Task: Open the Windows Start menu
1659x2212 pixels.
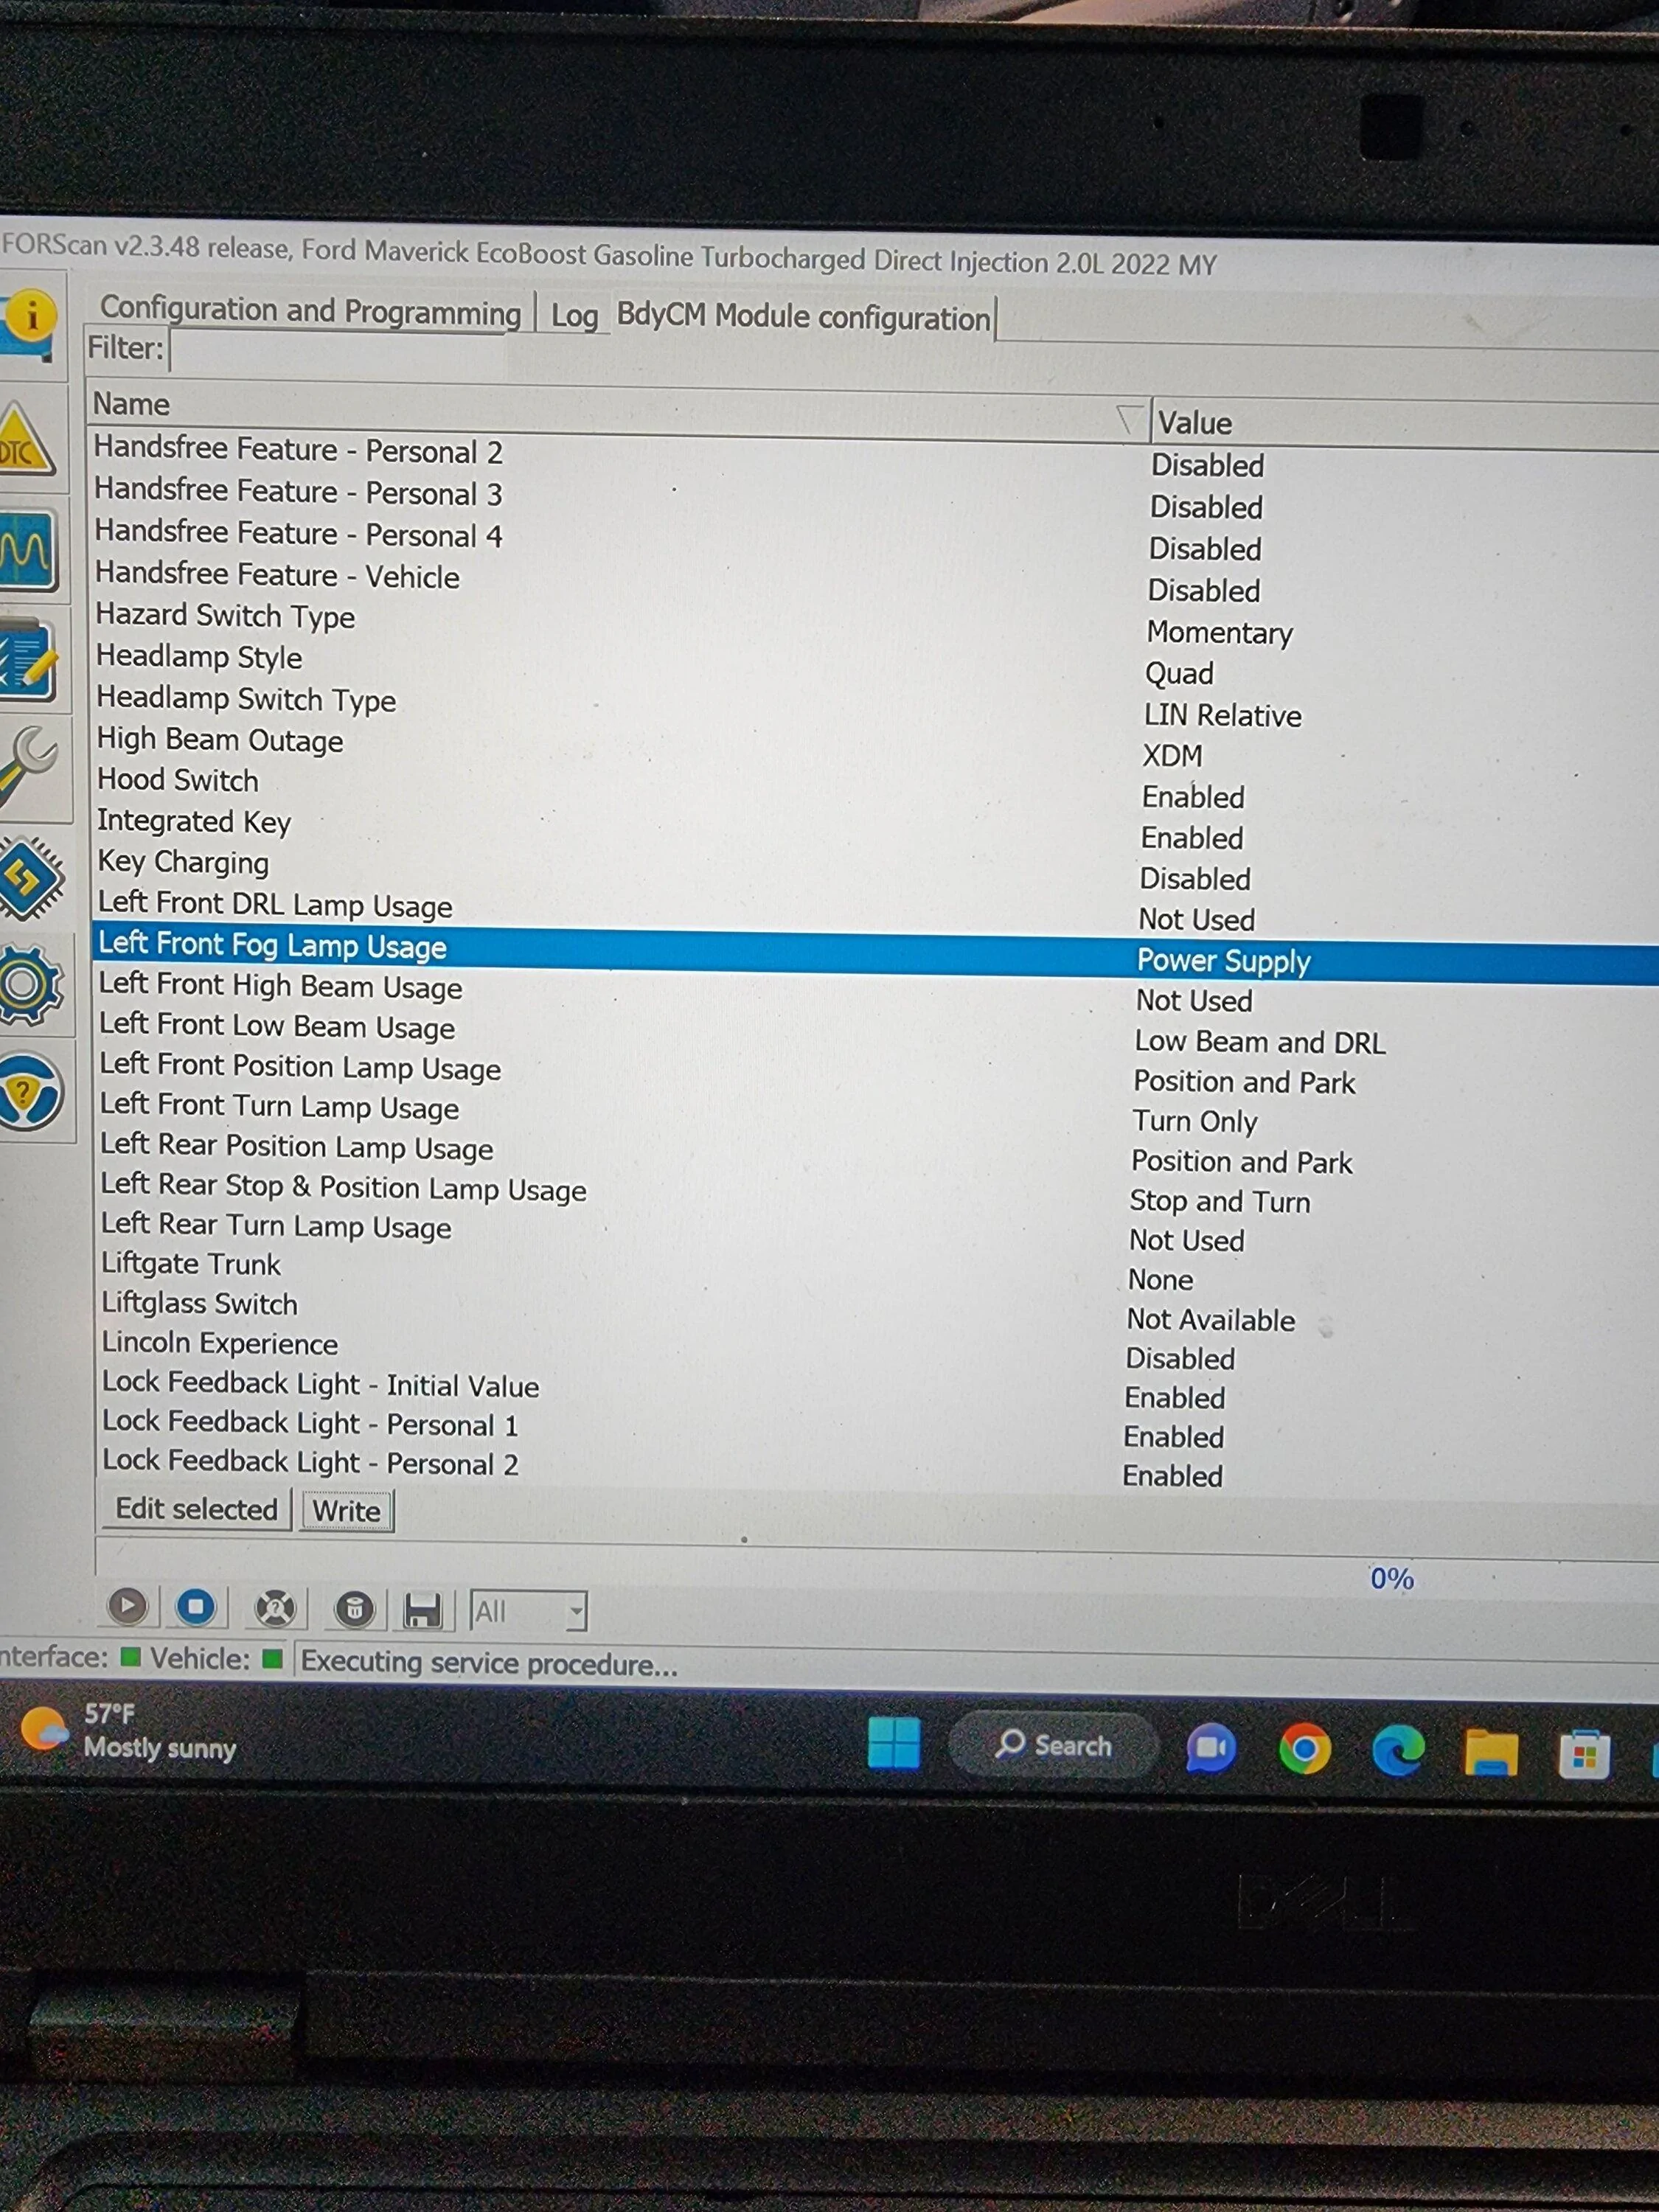Action: click(x=894, y=1743)
